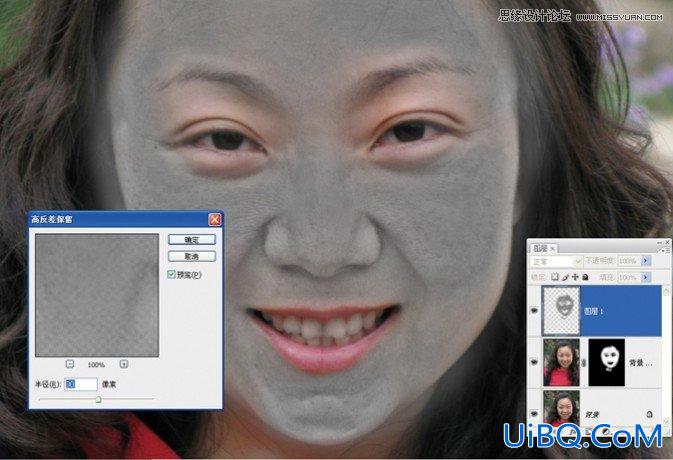Screen dimensions: 673x460
Task: Select the black layer mask thumbnail
Action: point(607,362)
